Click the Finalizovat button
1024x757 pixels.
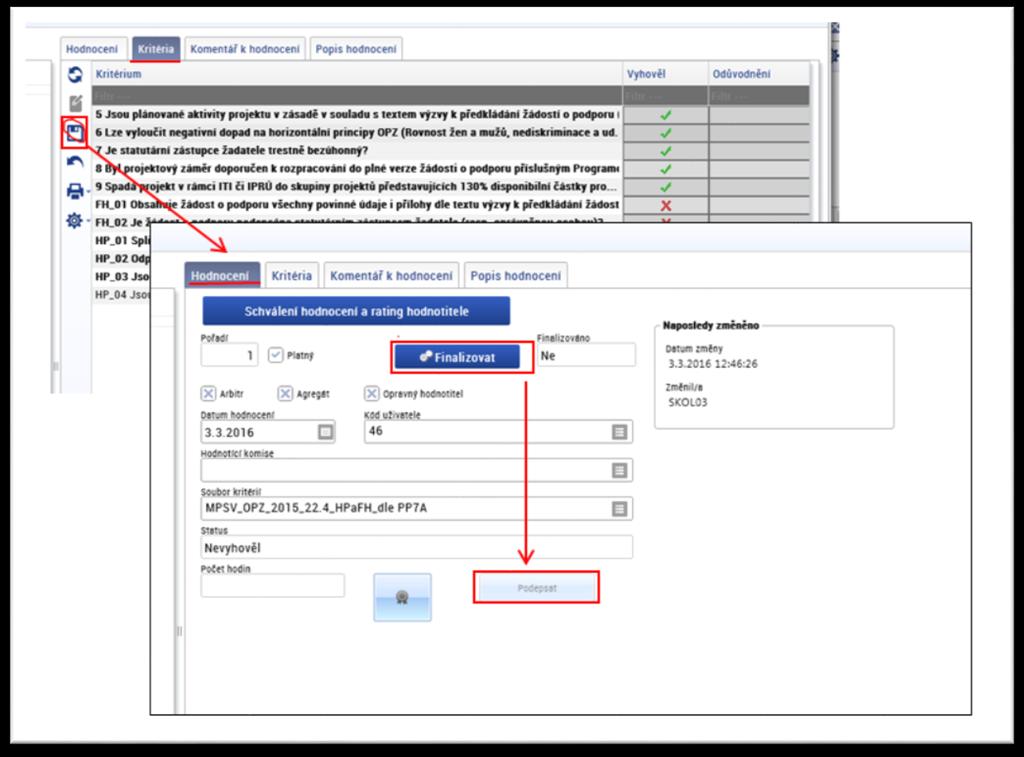[457, 357]
